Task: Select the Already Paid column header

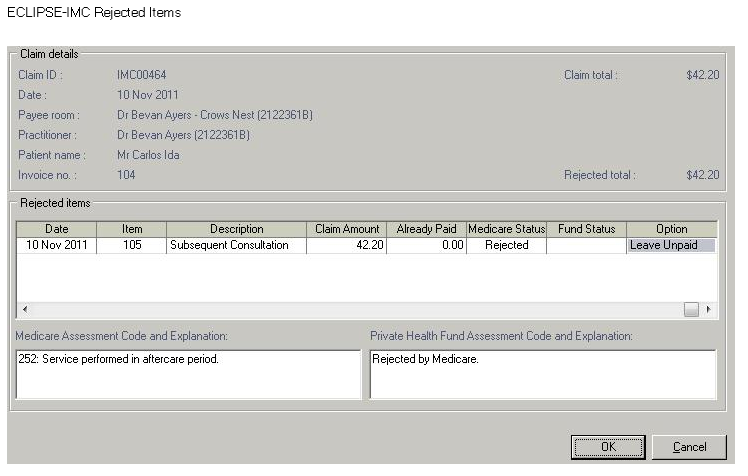Action: tap(426, 229)
